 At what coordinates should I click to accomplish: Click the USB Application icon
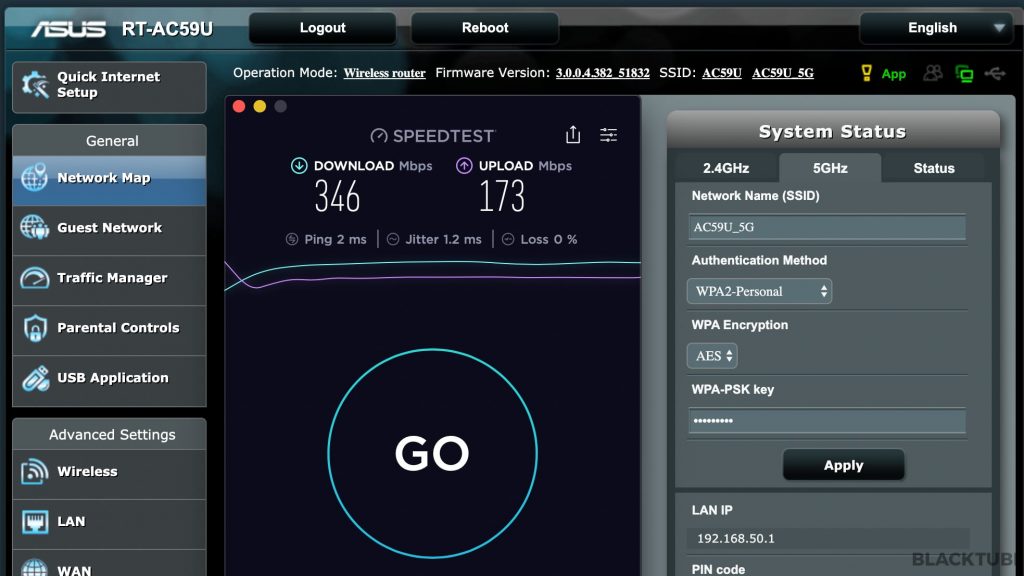click(35, 378)
